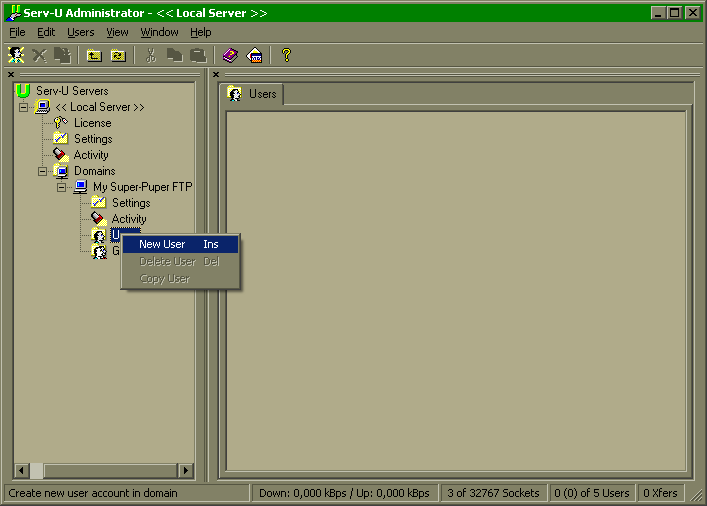Open the Edit menu
Viewport: 707px width, 506px height.
(46, 32)
